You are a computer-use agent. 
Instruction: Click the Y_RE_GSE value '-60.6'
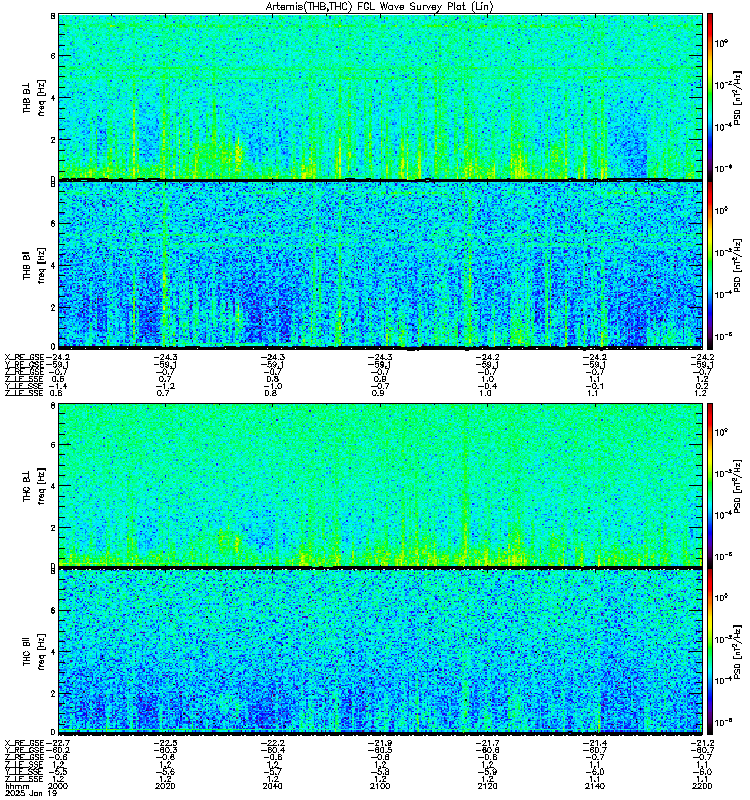(488, 751)
